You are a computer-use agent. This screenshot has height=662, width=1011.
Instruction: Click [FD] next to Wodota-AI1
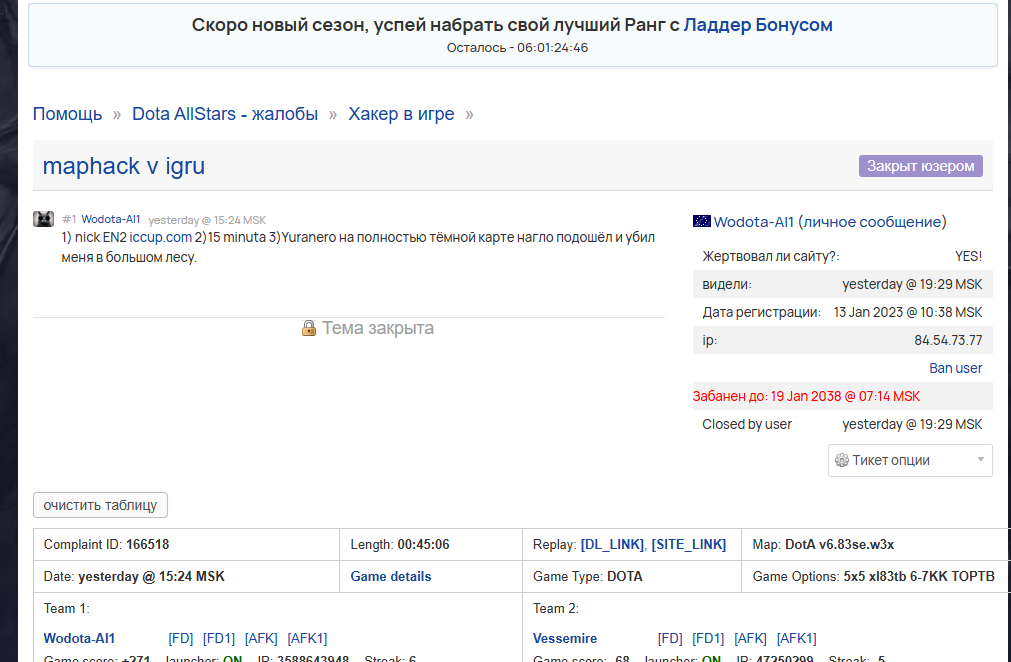coord(181,638)
